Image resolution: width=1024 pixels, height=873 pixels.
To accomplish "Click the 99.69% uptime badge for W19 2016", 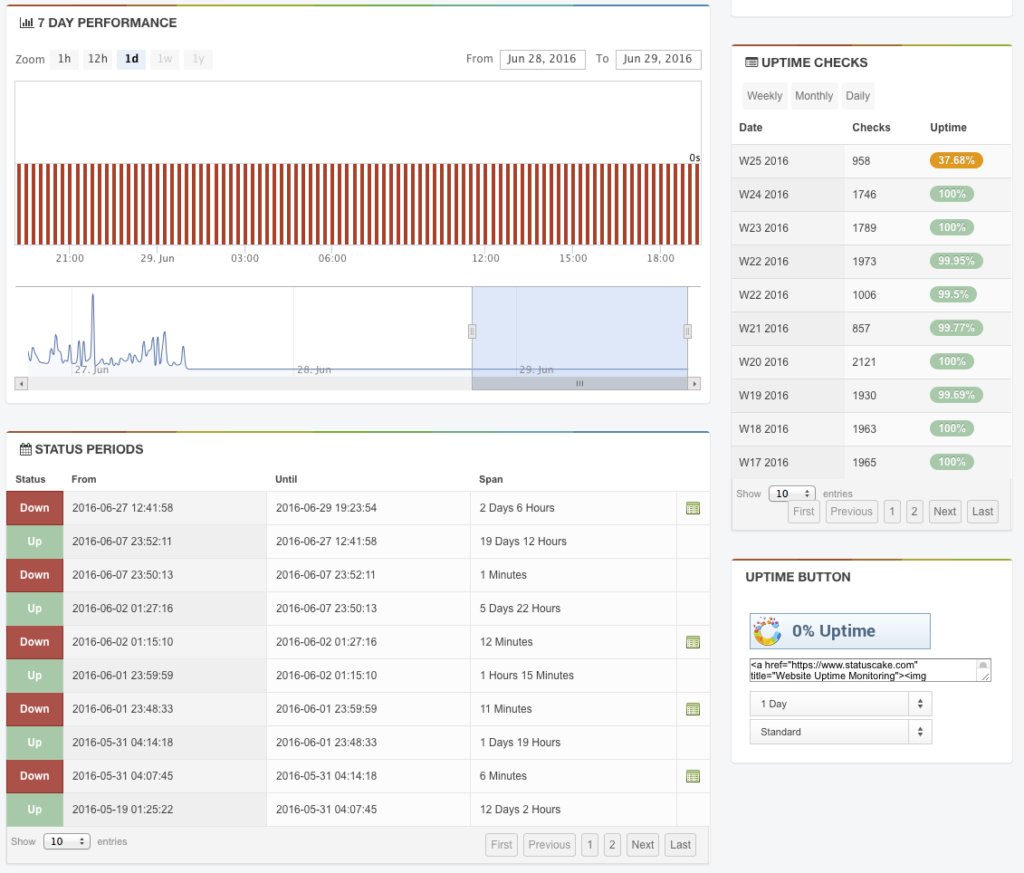I will click(x=956, y=395).
